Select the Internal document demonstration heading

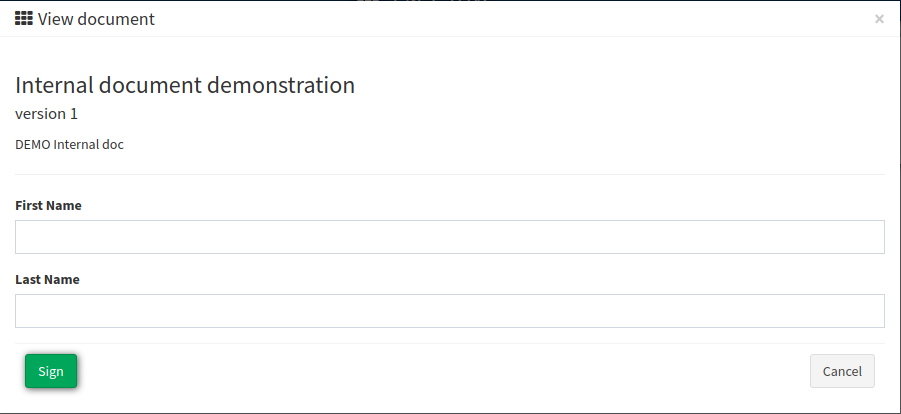[x=185, y=85]
